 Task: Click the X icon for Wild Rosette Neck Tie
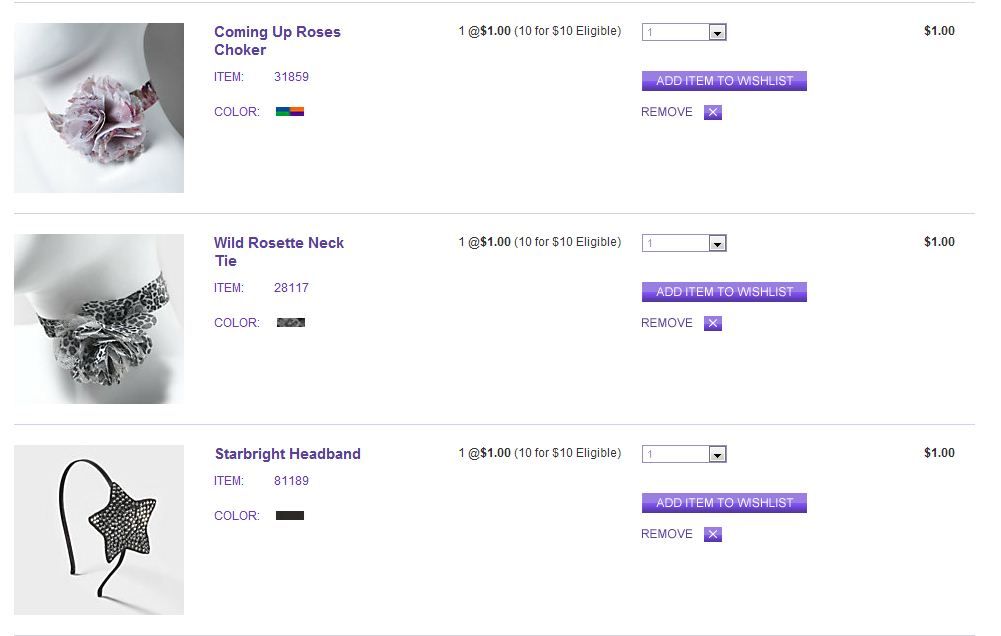click(x=712, y=324)
